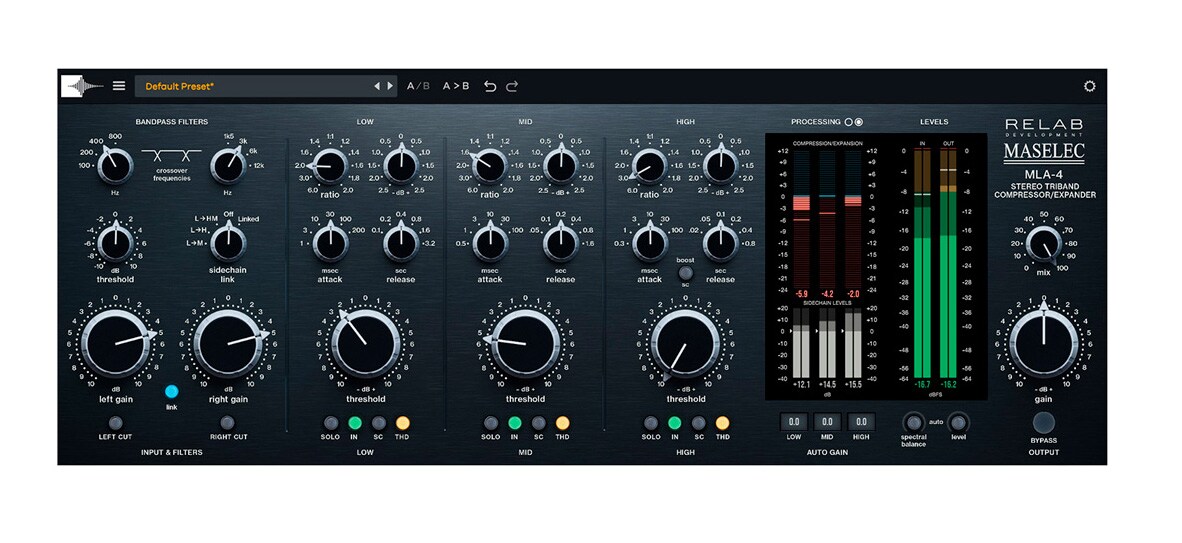Image resolution: width=1182 pixels, height=543 pixels.
Task: Click the MID band threshold knob
Action: [525, 345]
